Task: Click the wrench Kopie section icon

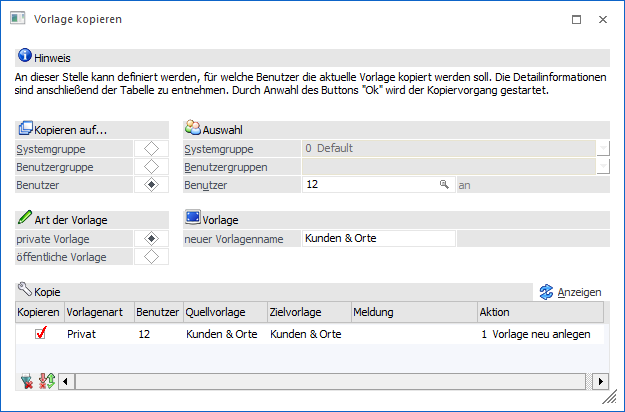Action: (x=25, y=290)
